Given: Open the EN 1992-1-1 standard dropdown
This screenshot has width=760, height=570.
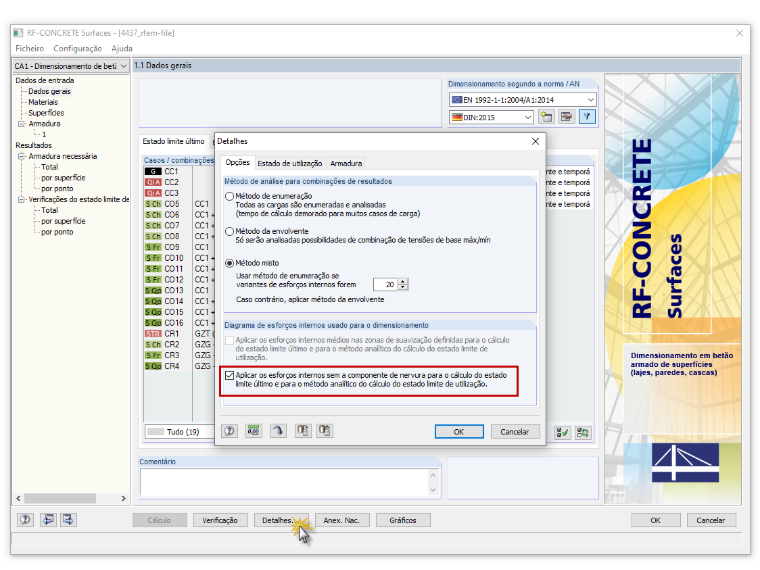Looking at the screenshot, I should (x=590, y=100).
